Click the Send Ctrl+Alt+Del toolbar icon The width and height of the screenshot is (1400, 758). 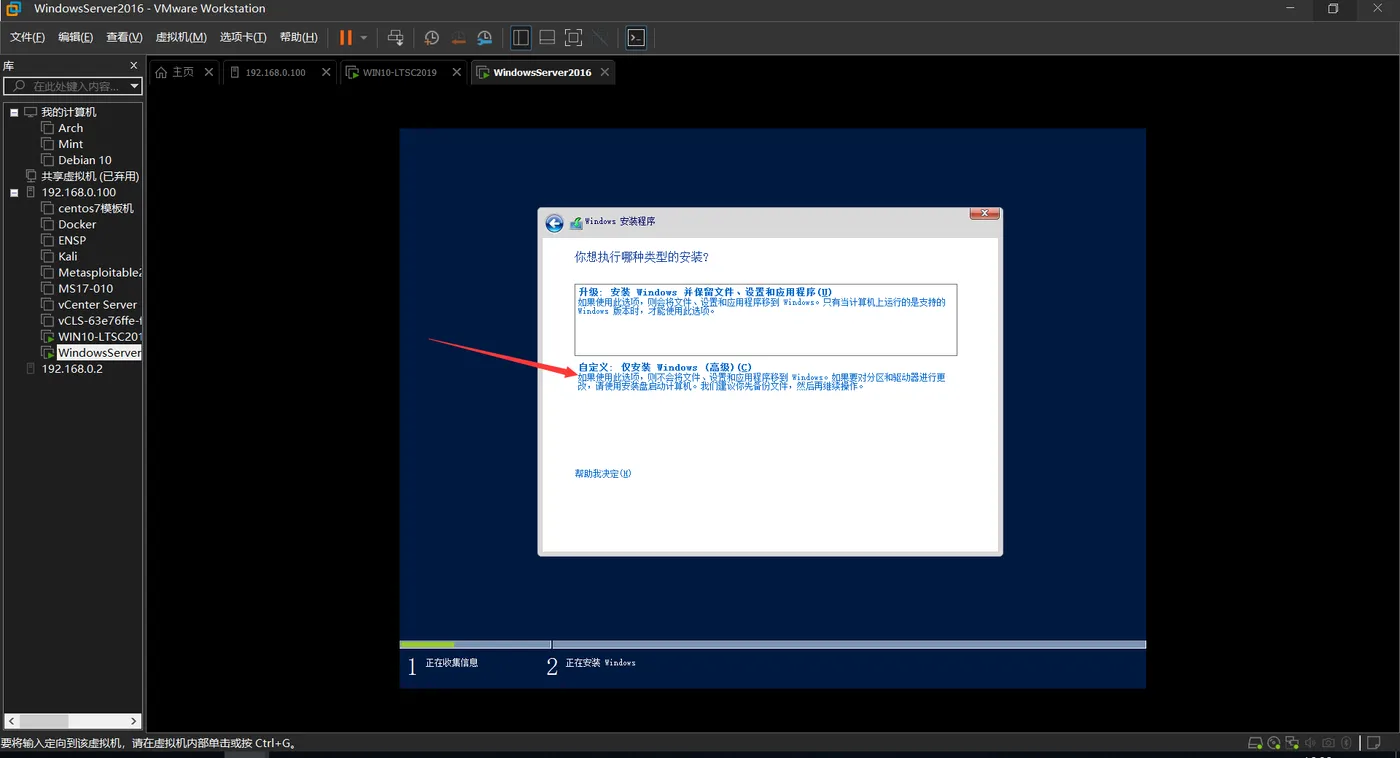(396, 38)
